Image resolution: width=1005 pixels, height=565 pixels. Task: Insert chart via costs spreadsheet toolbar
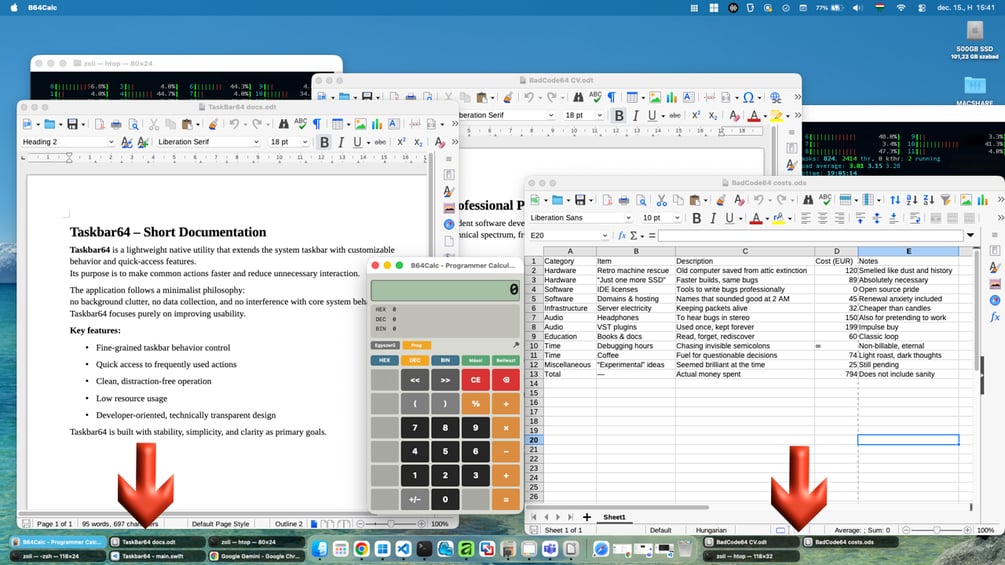point(983,200)
